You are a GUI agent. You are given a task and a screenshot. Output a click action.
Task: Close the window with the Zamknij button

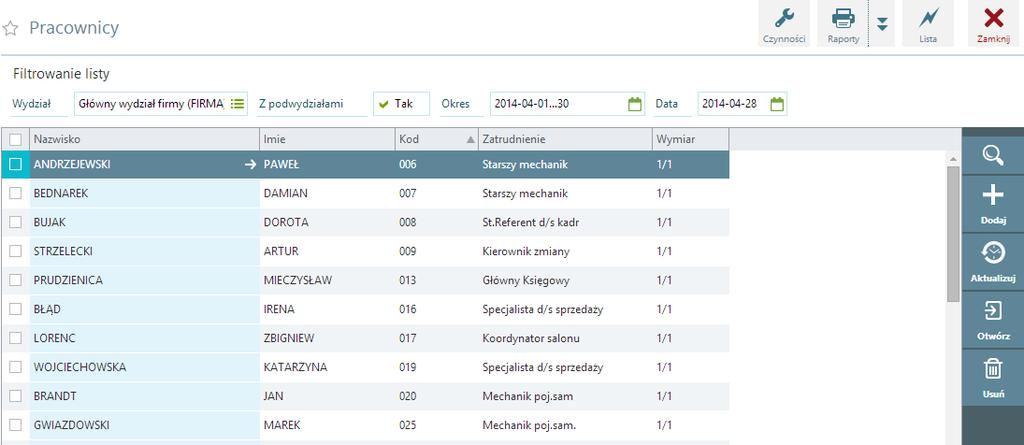993,24
